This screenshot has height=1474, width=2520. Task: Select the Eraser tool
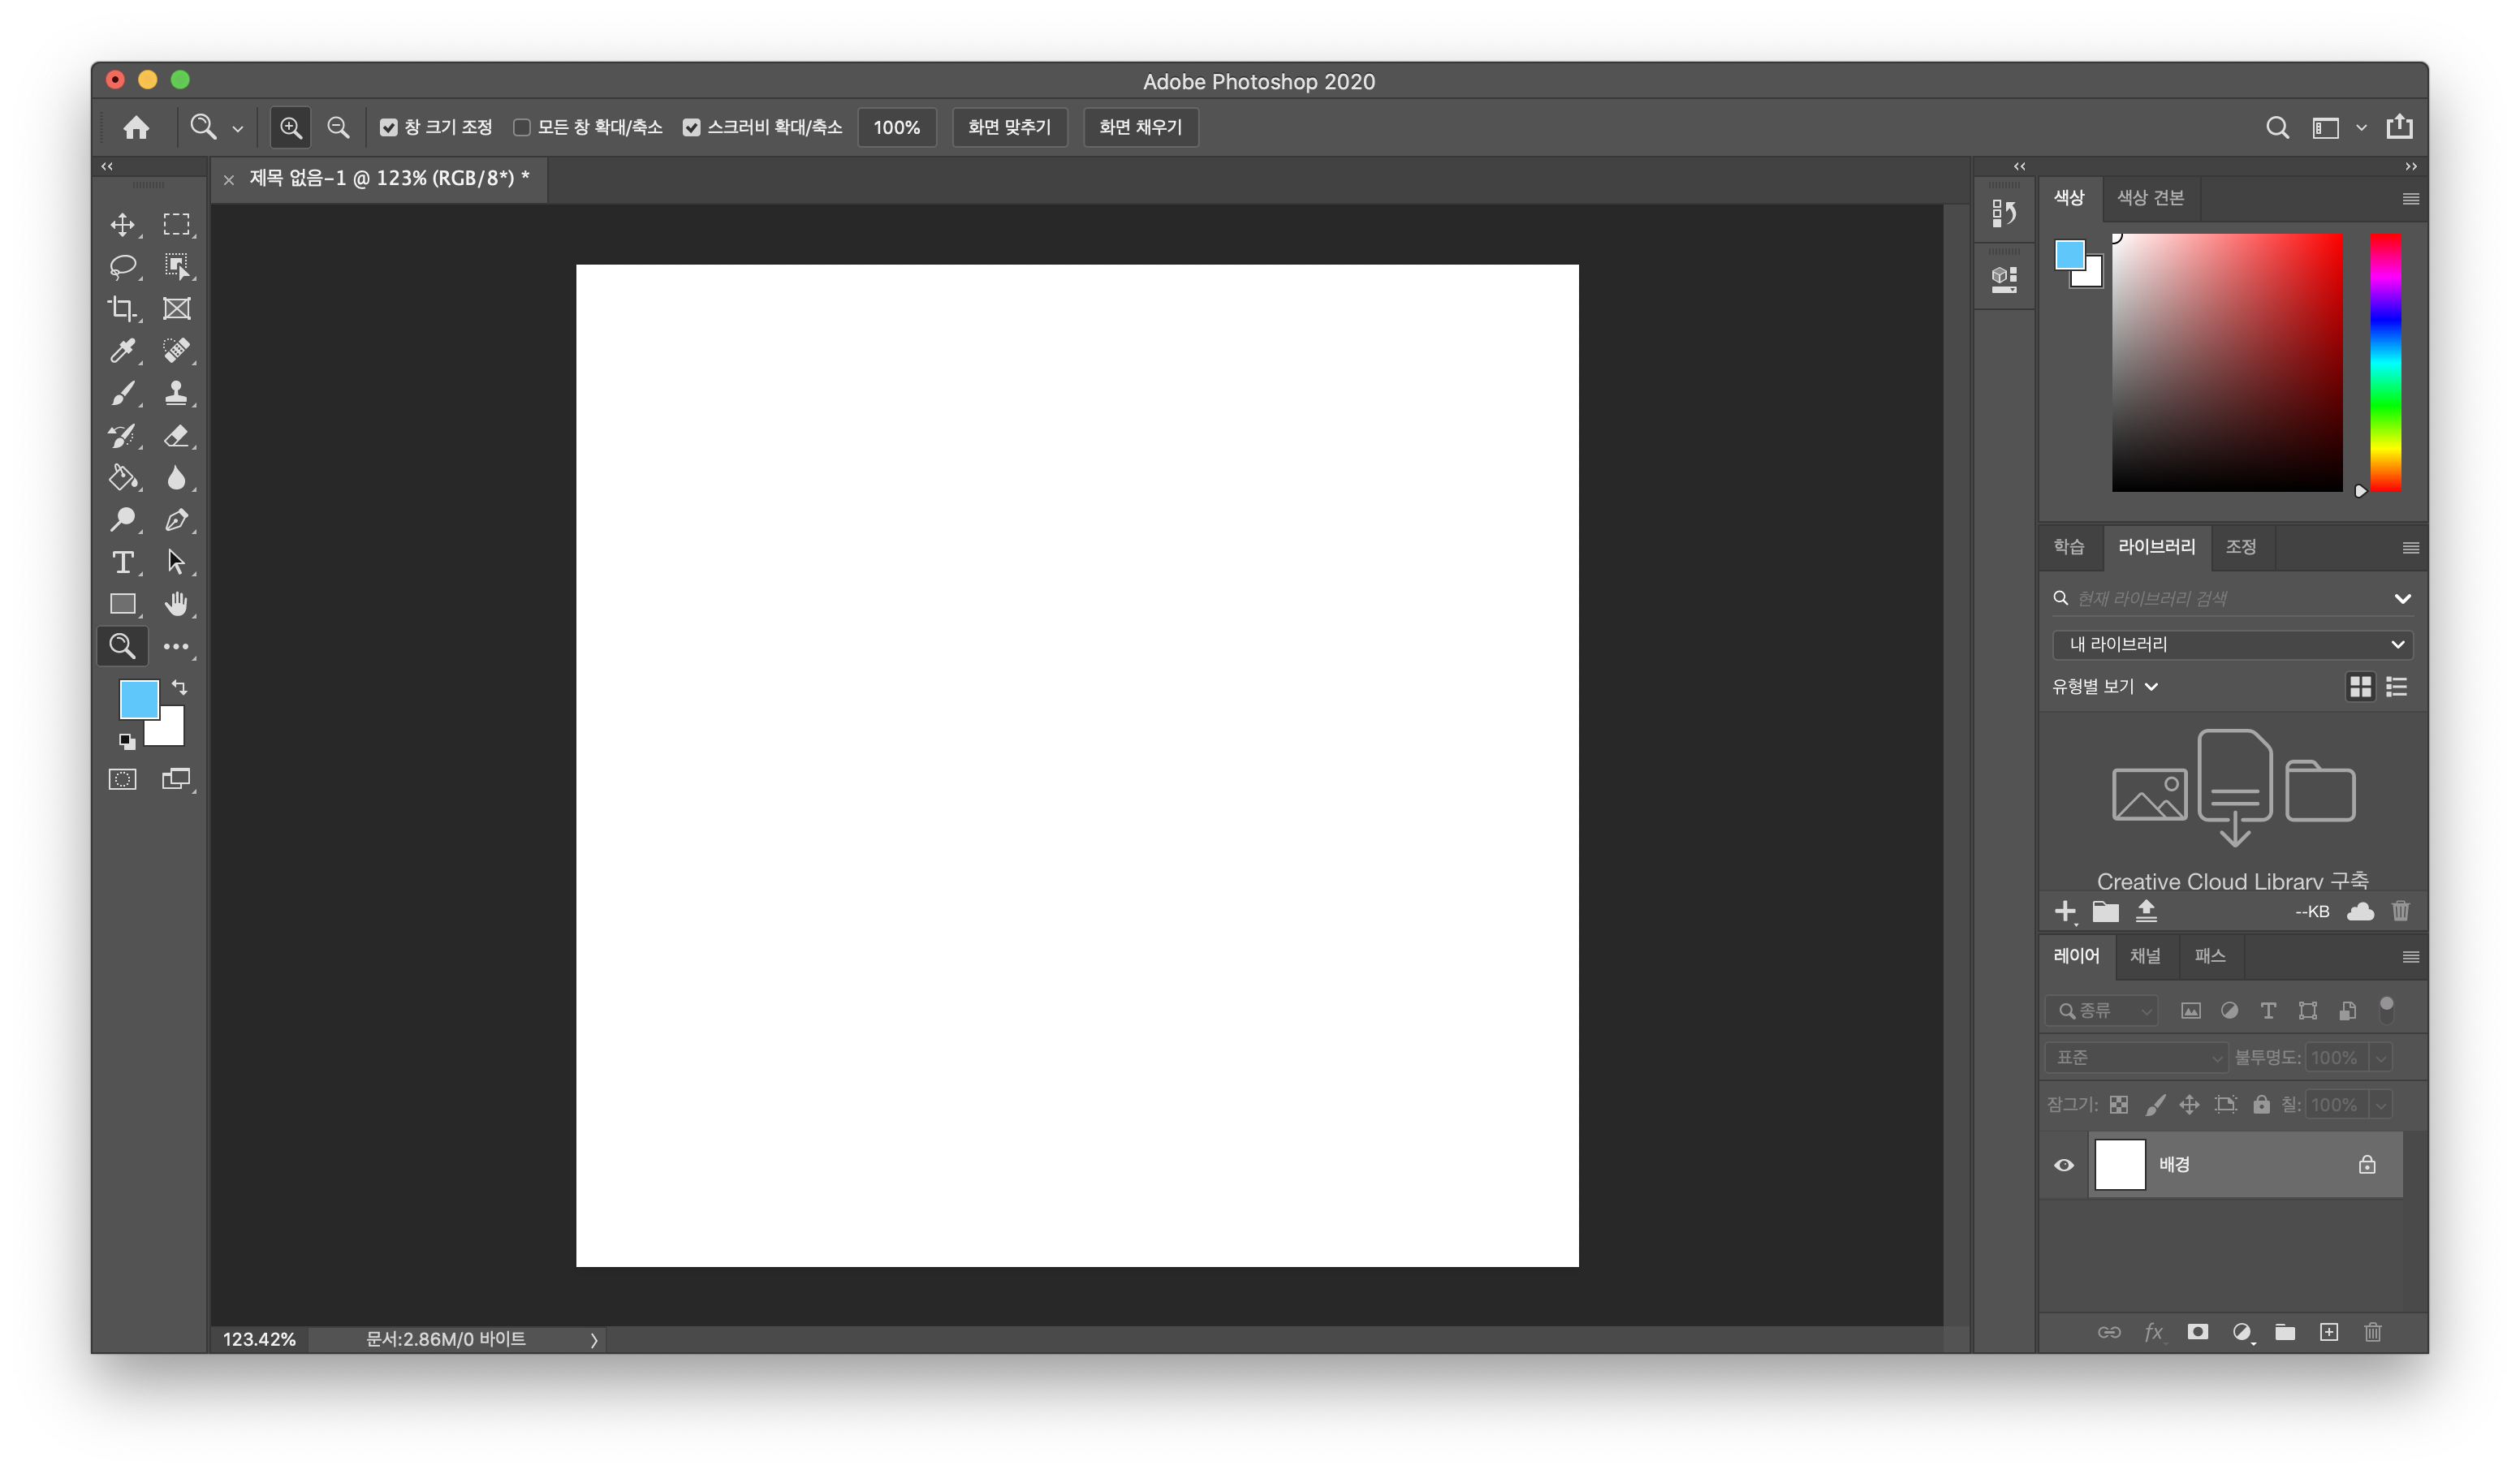[176, 435]
